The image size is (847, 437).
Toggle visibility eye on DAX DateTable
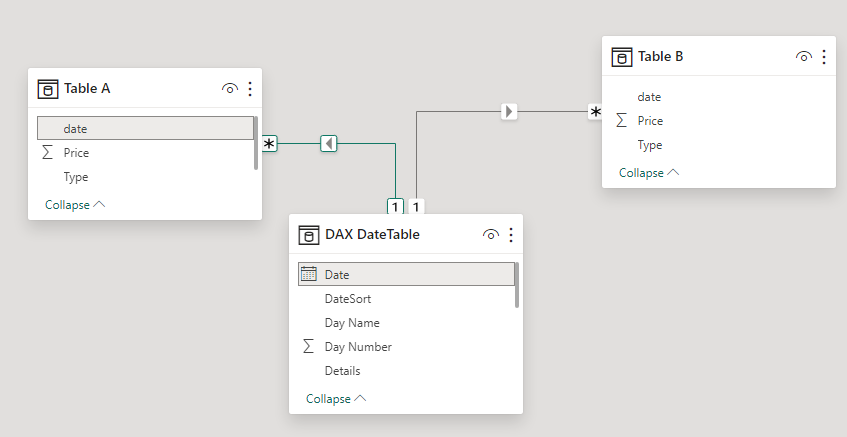[x=490, y=234]
